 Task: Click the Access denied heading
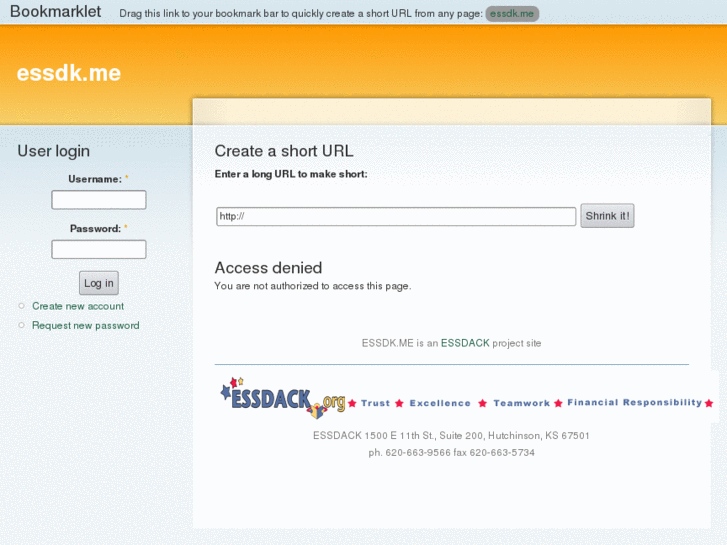268,268
